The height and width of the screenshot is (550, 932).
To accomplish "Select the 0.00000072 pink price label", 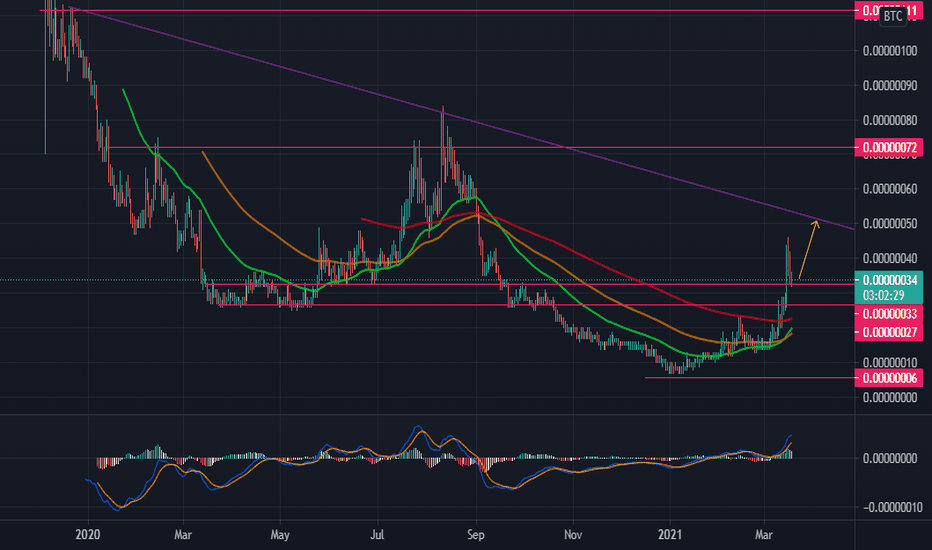I will point(889,147).
